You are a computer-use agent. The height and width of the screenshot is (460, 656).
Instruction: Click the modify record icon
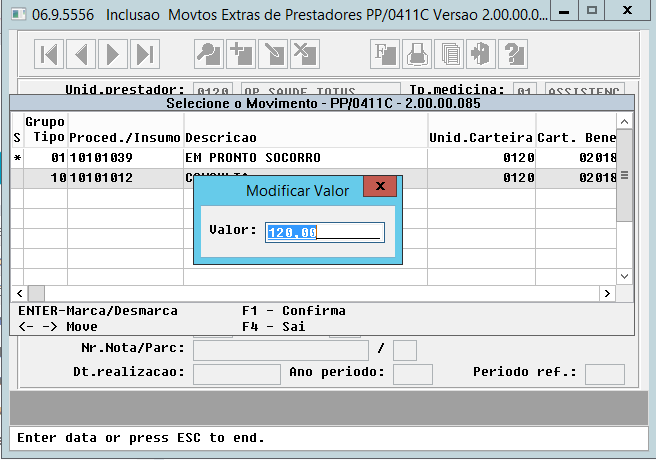tap(273, 54)
